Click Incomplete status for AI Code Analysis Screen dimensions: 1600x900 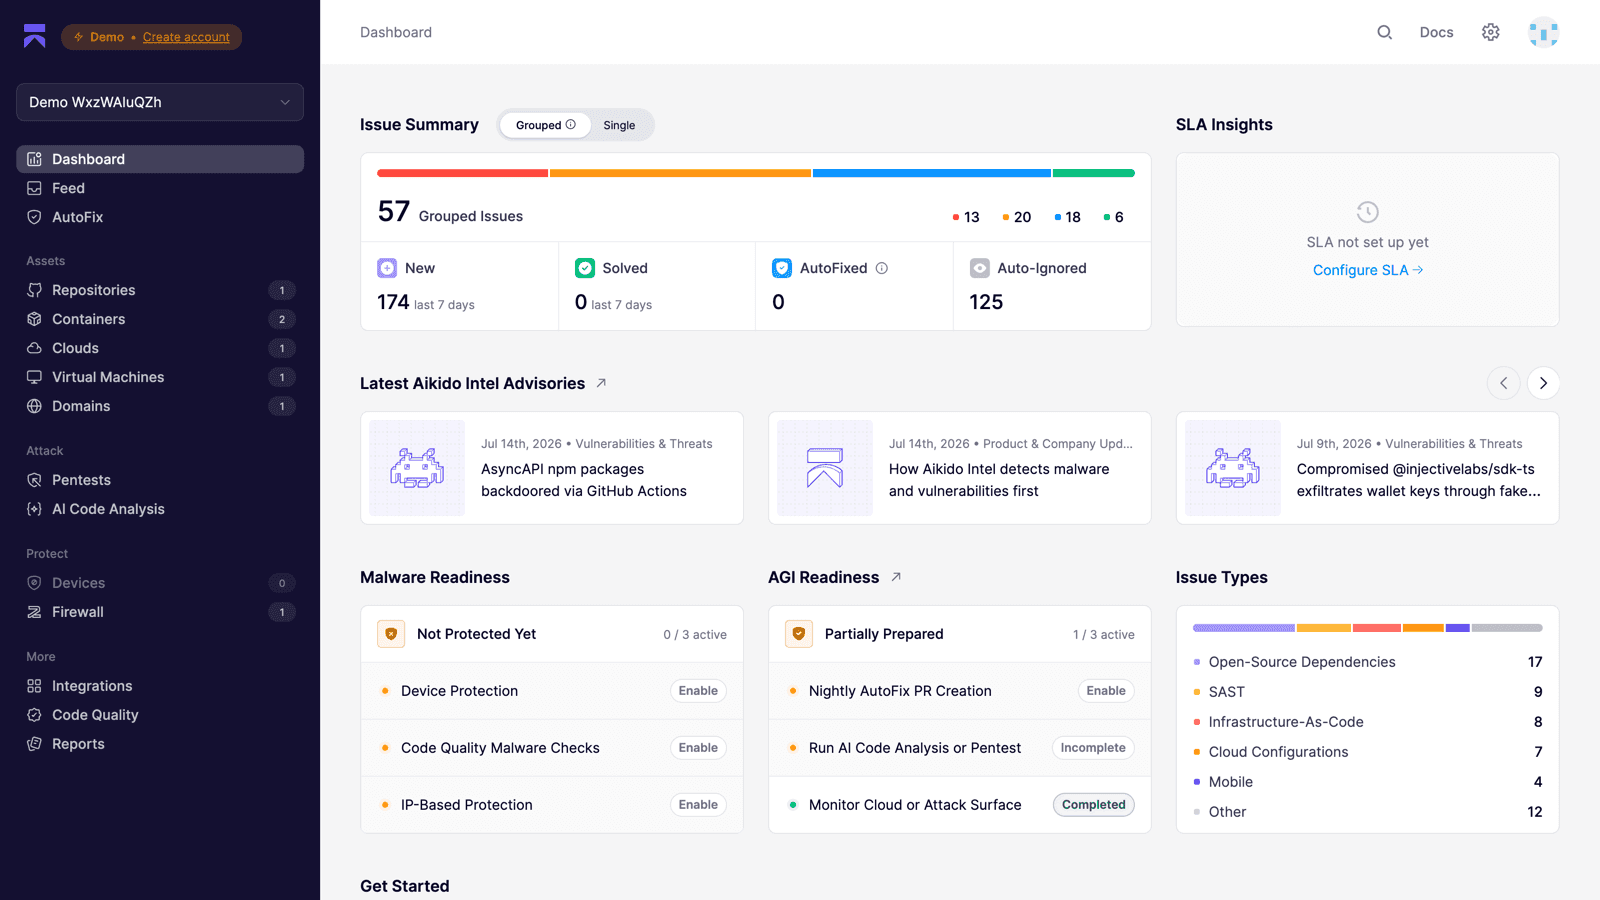click(x=1093, y=748)
